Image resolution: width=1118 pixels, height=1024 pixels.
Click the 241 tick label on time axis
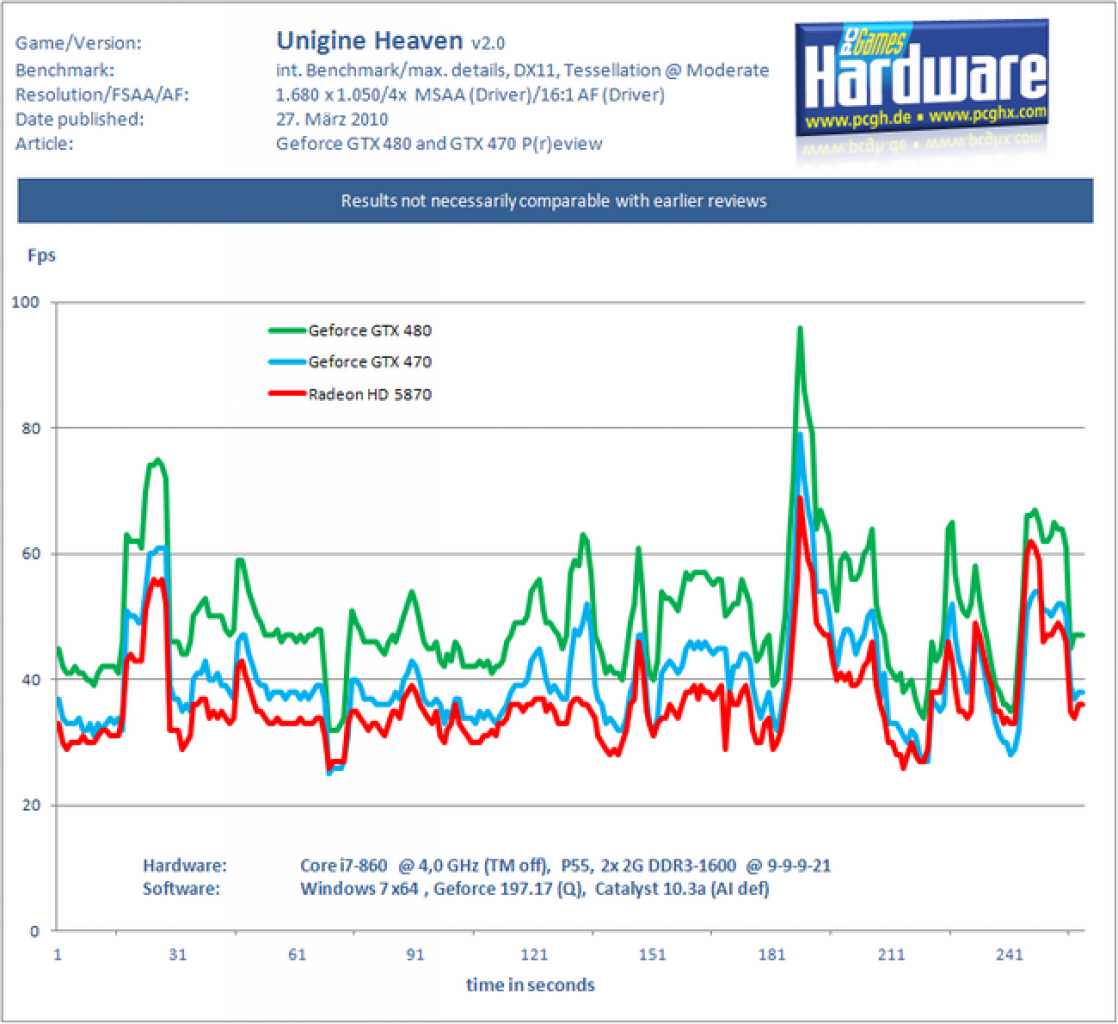[1009, 955]
